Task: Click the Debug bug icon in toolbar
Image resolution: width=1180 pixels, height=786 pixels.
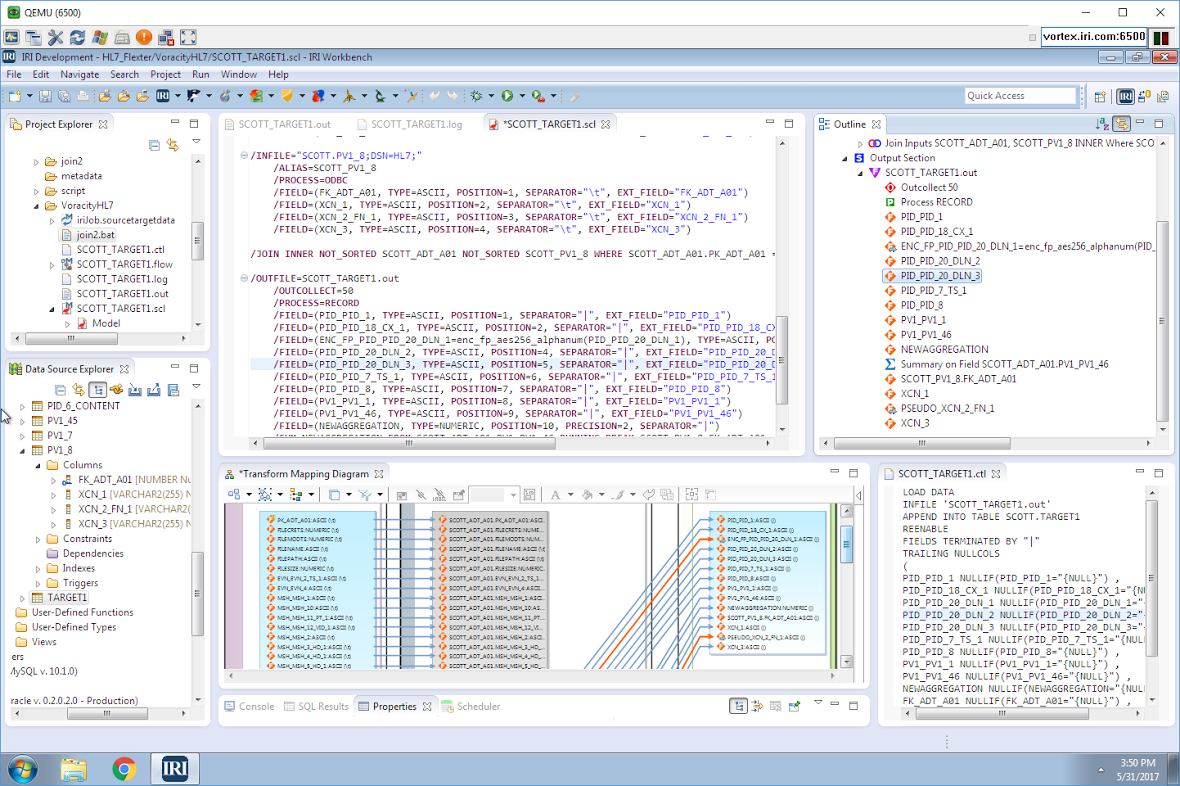Action: (476, 96)
